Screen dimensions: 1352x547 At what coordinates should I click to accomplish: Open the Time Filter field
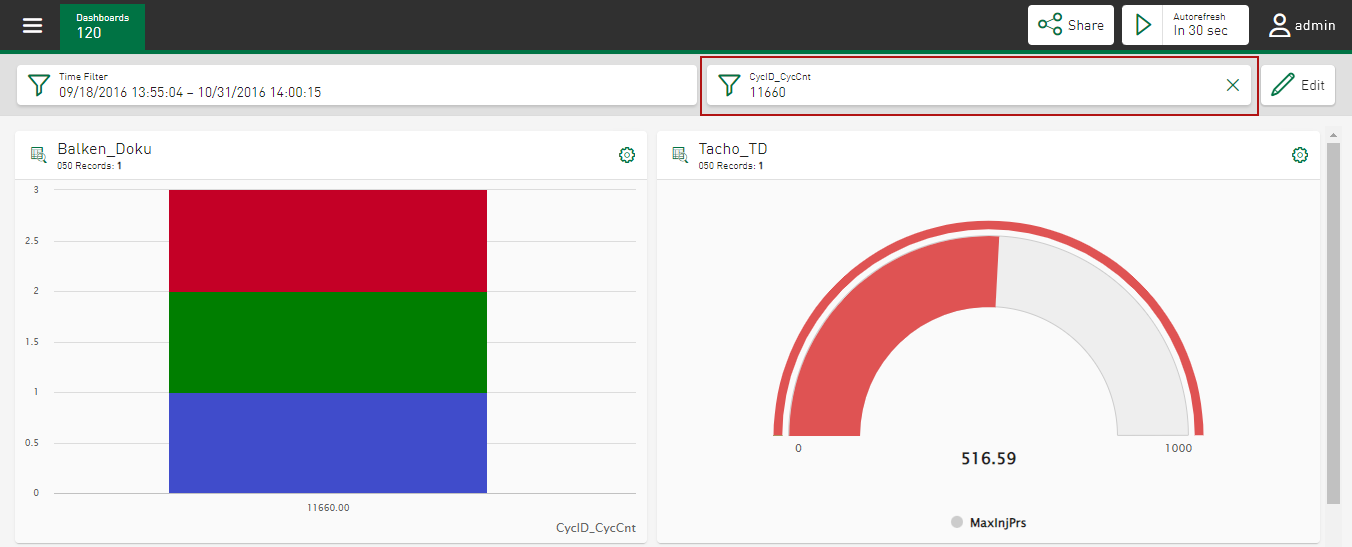point(357,85)
